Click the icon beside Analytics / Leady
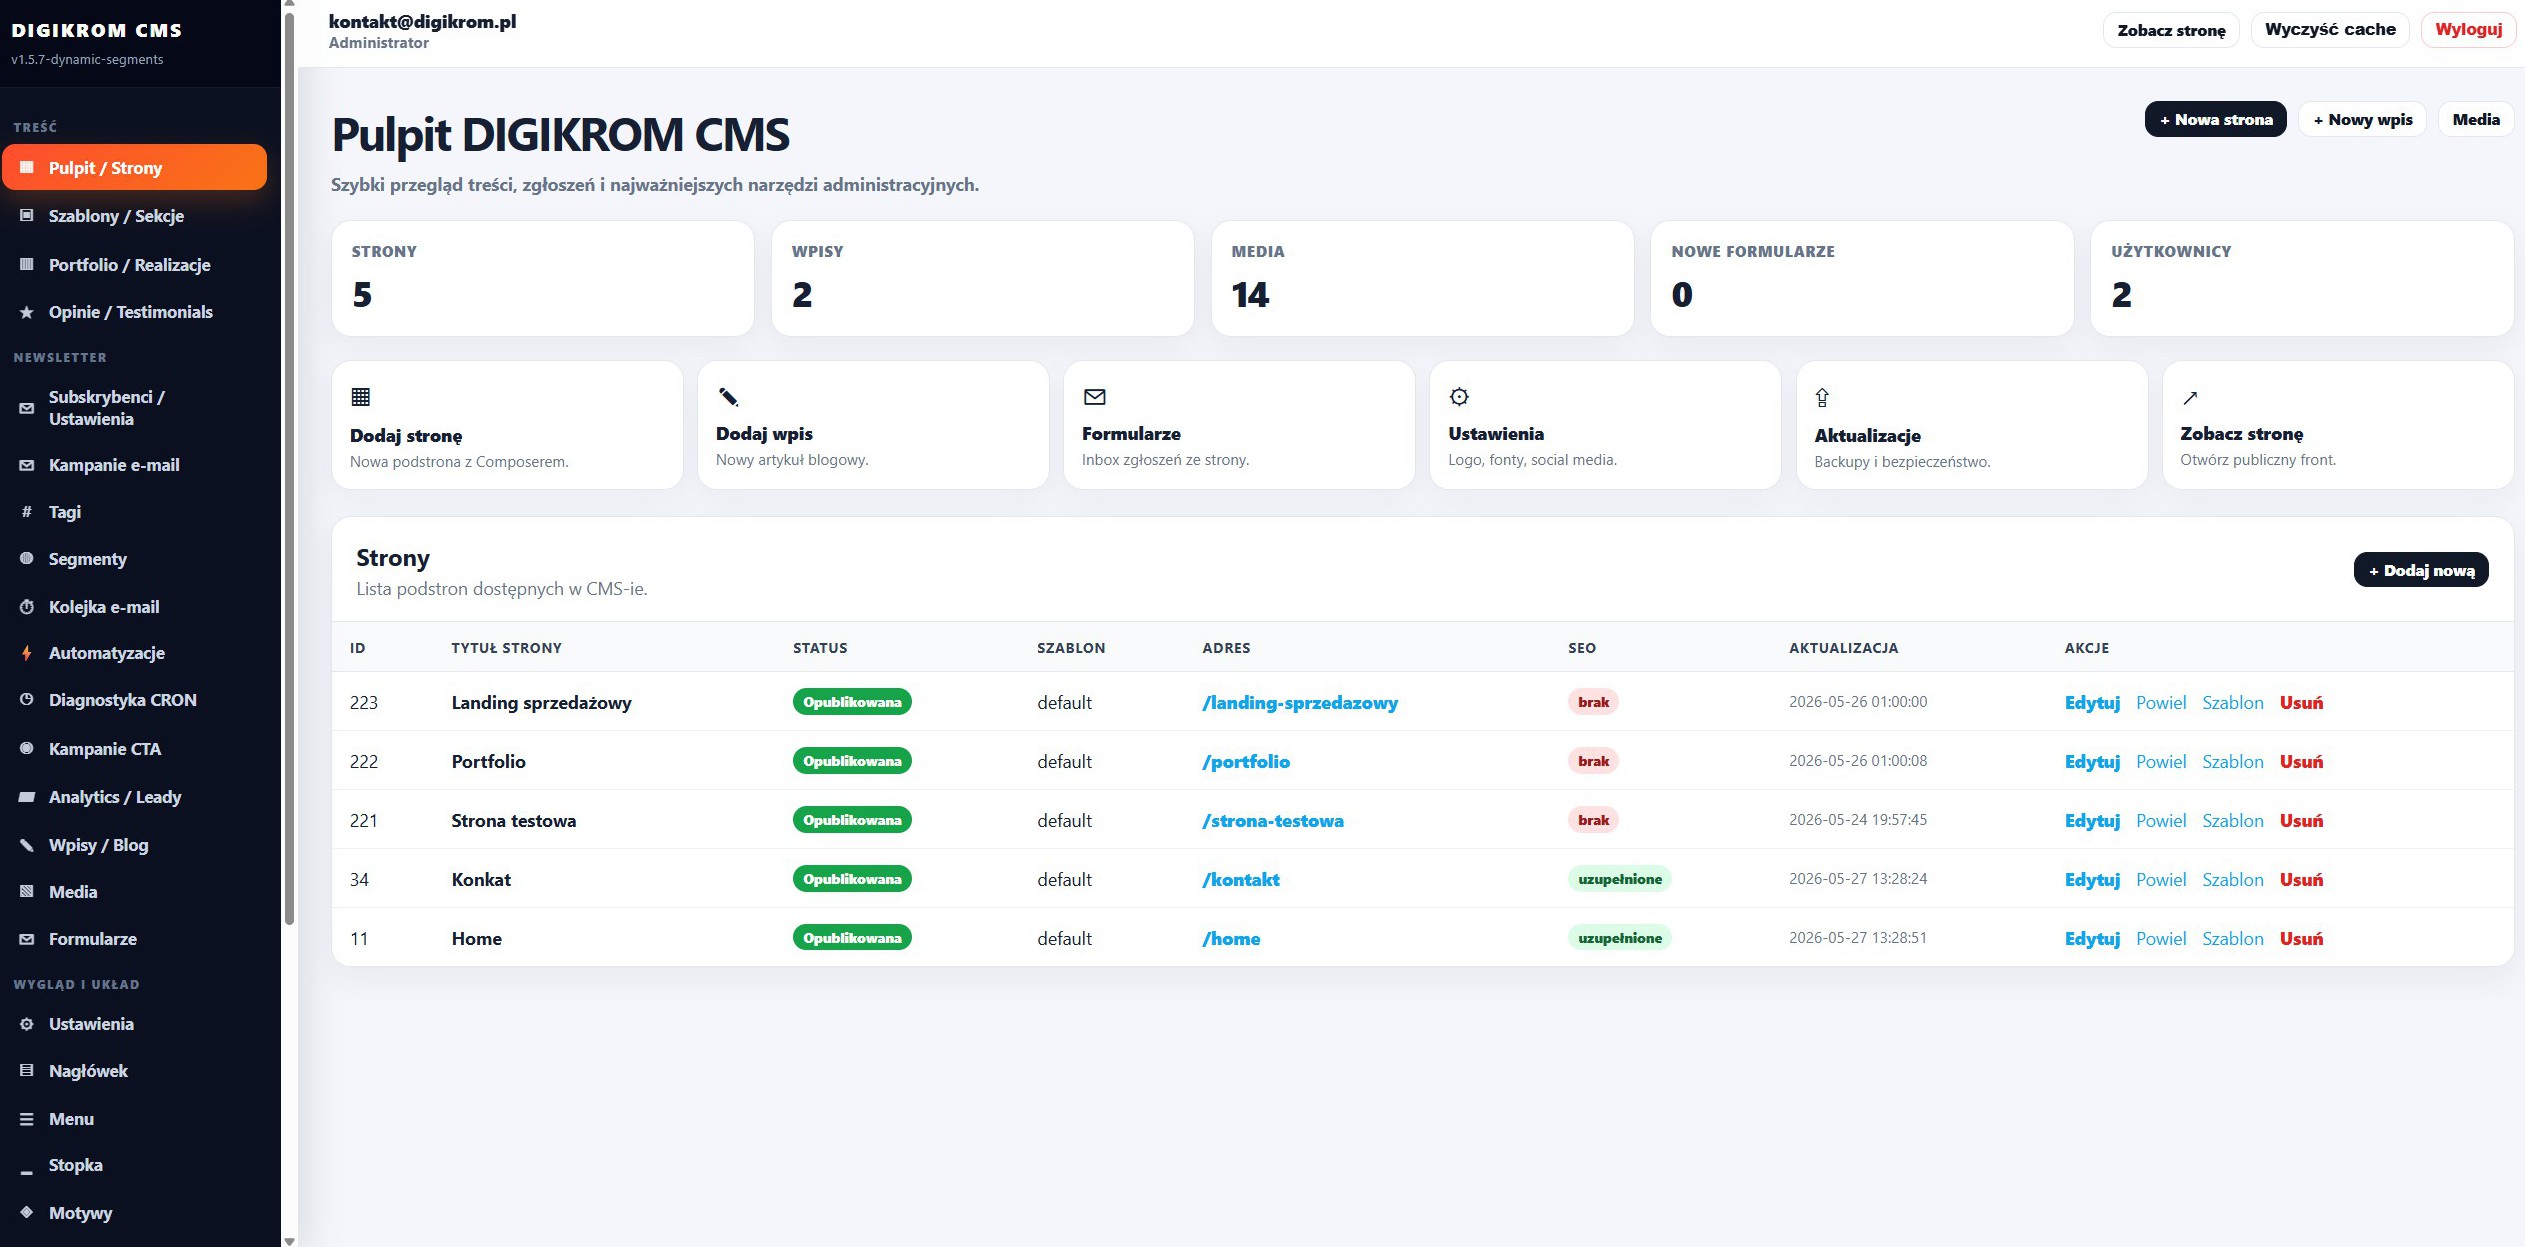The width and height of the screenshot is (2525, 1247). (27, 797)
